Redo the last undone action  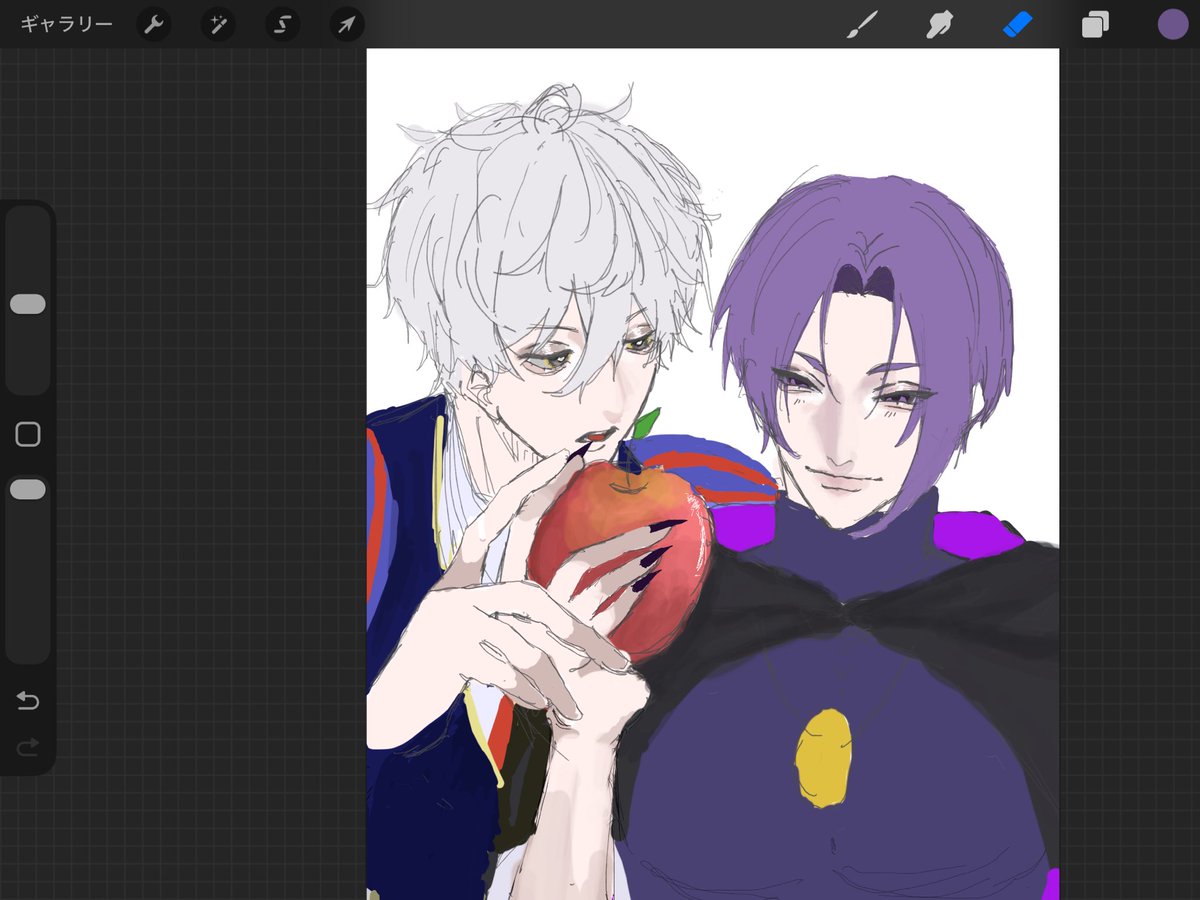tap(28, 746)
